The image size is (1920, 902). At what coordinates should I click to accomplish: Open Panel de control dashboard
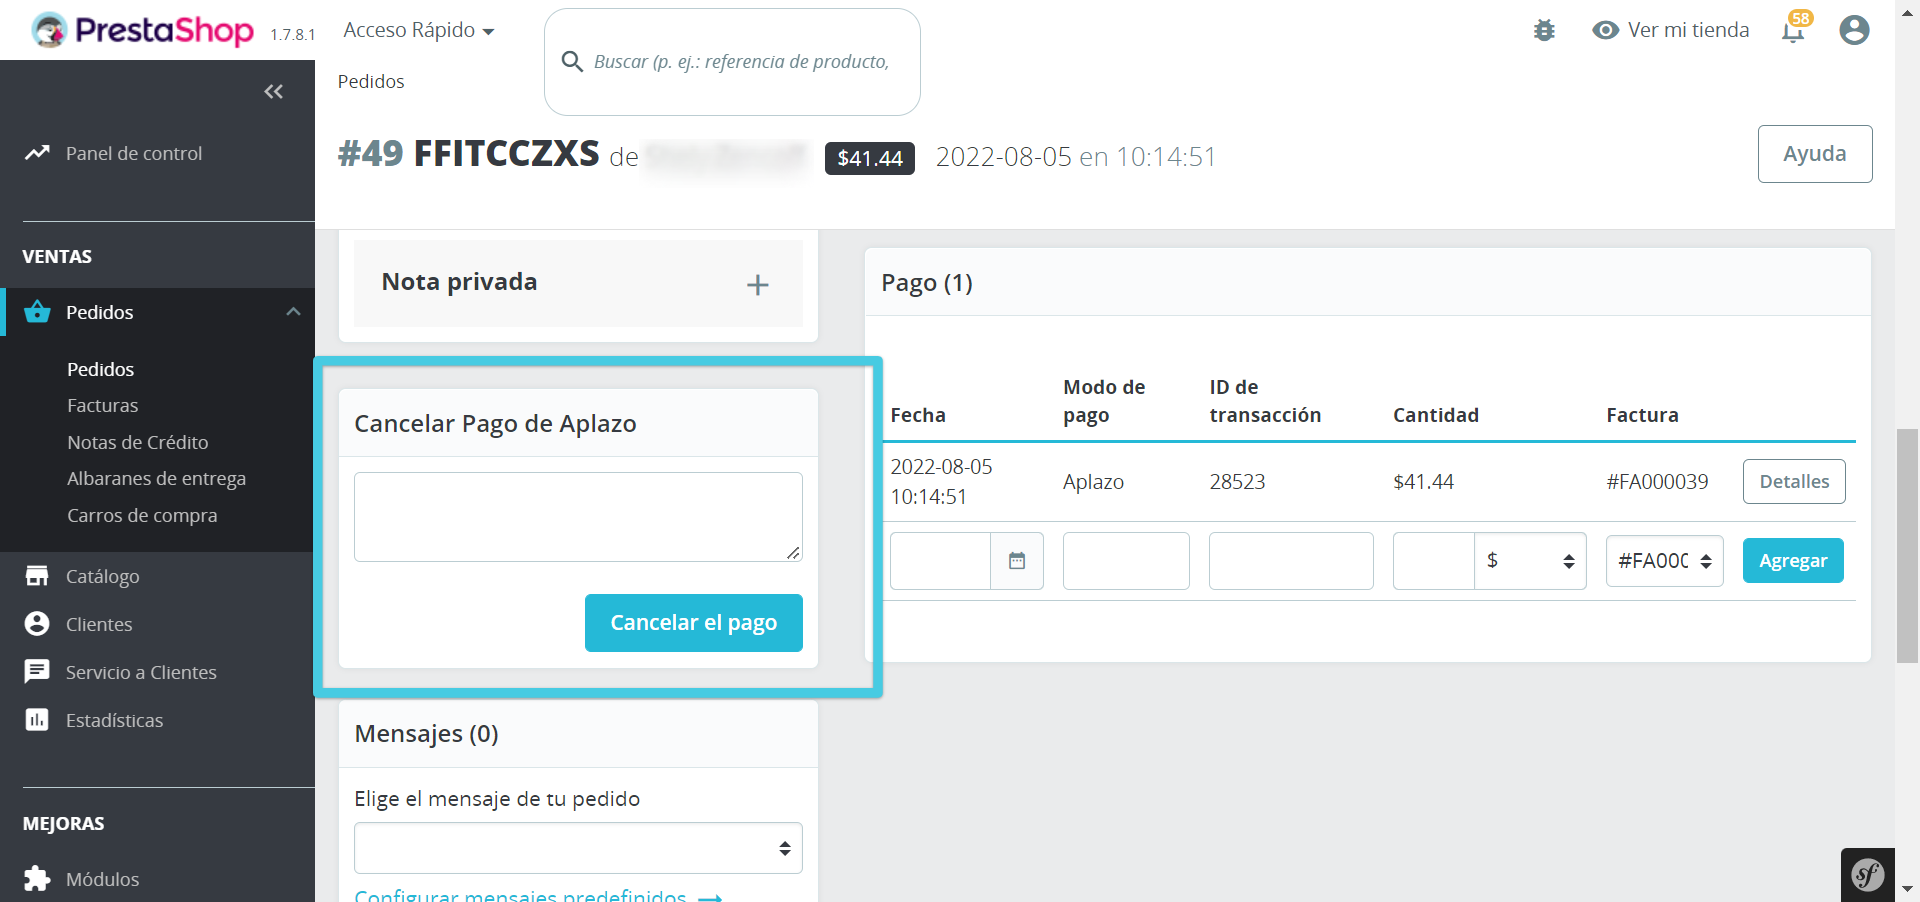(x=134, y=153)
